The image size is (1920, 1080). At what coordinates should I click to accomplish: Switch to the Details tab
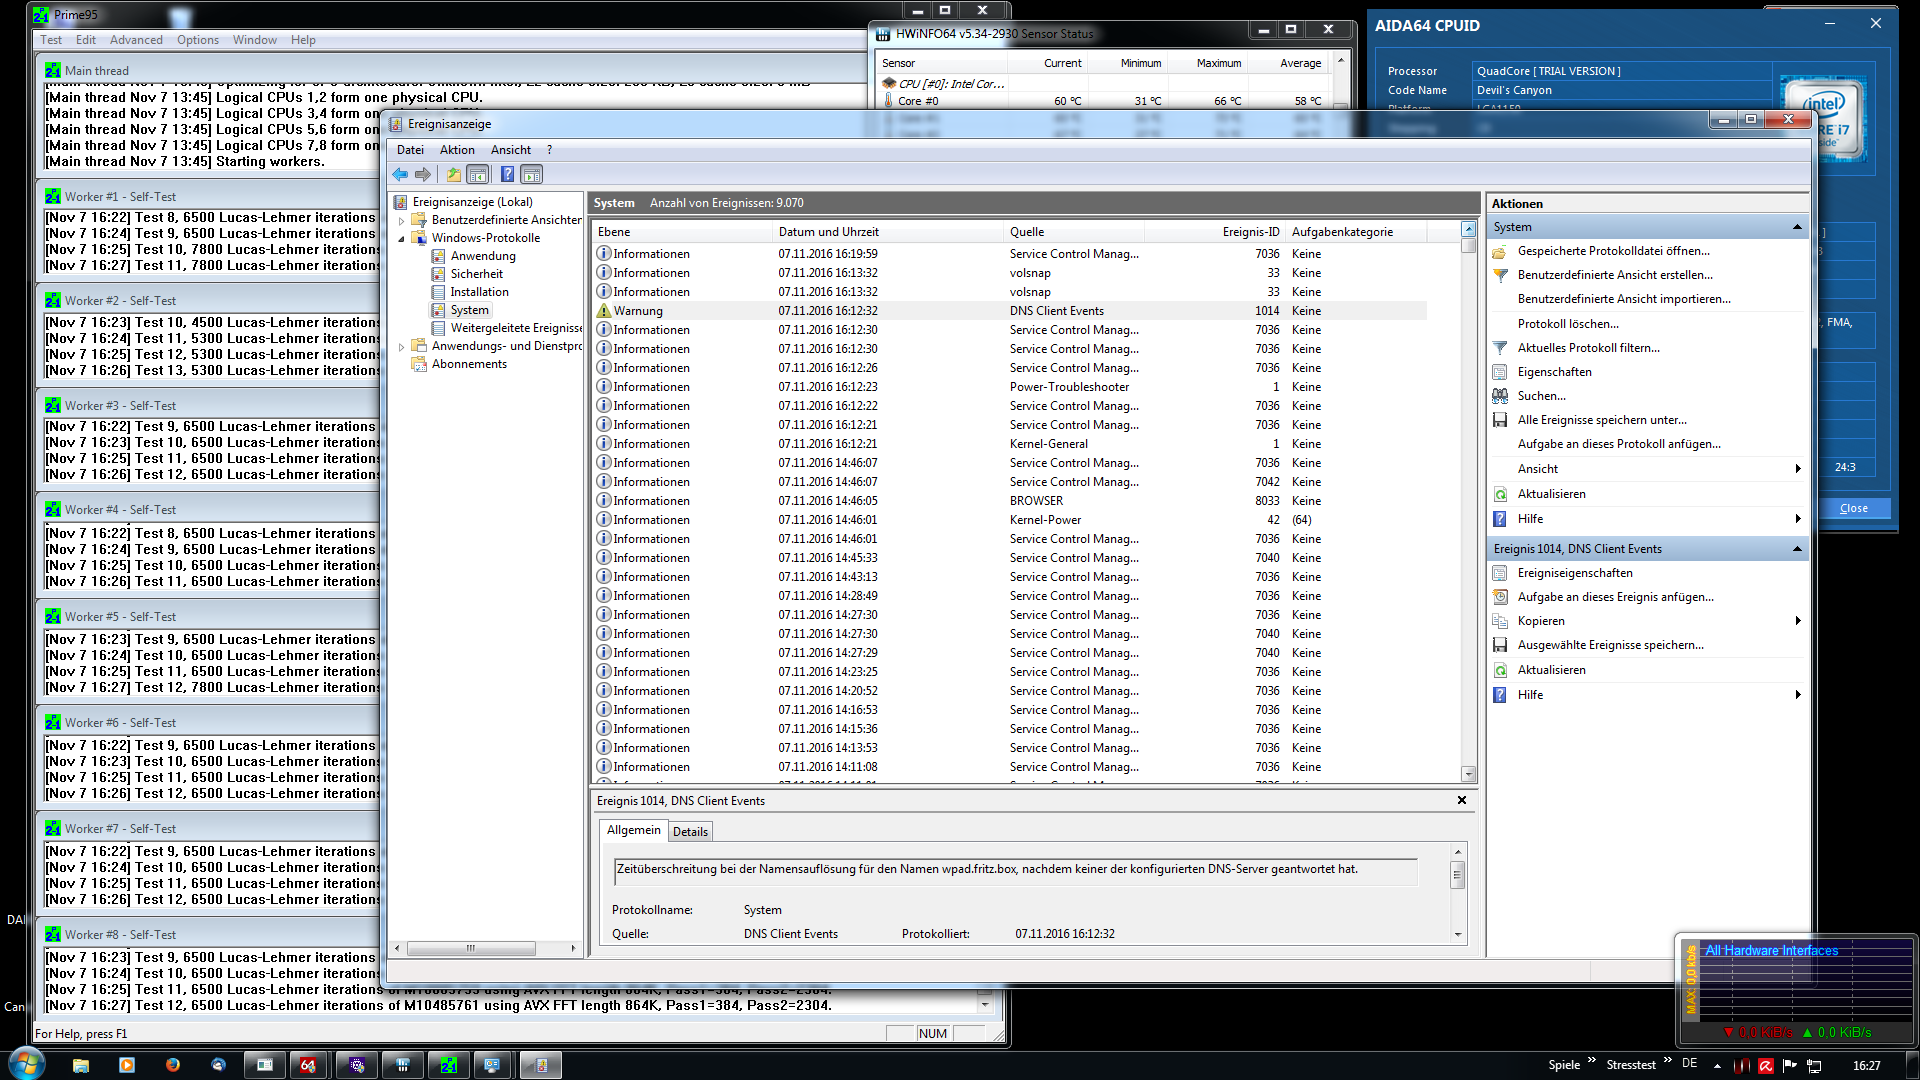[690, 831]
